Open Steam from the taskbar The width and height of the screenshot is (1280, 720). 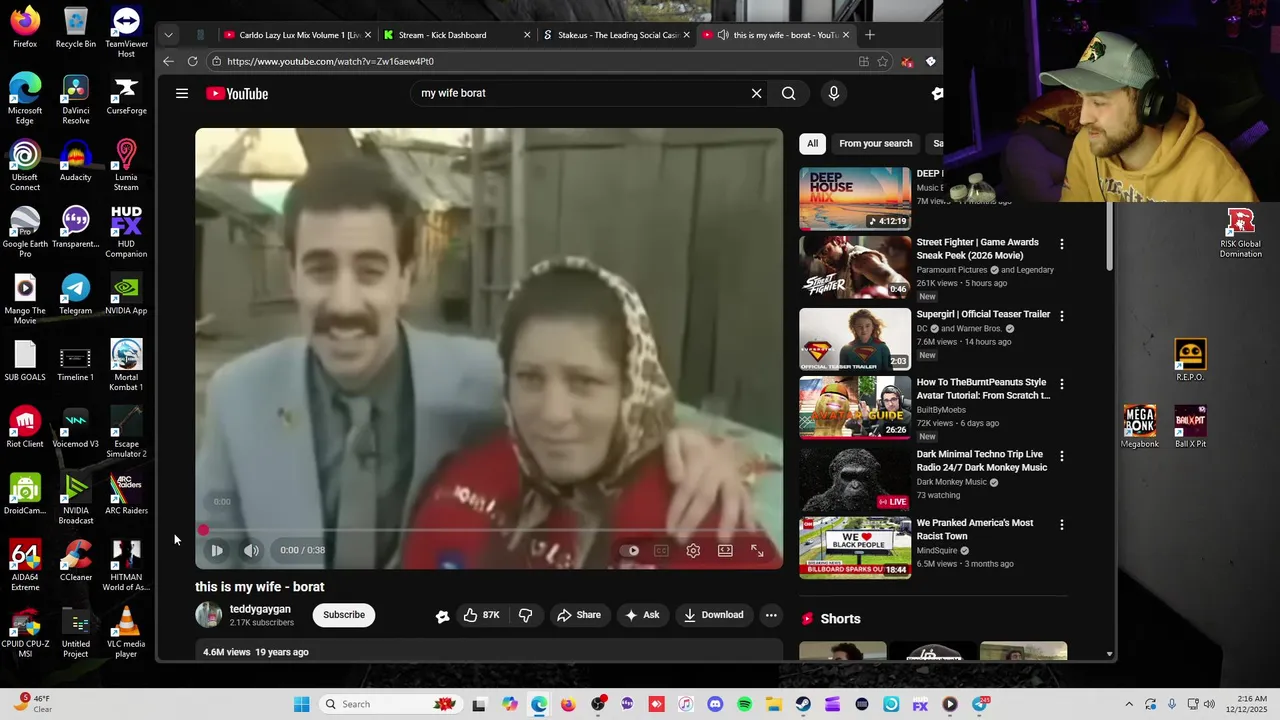point(803,704)
